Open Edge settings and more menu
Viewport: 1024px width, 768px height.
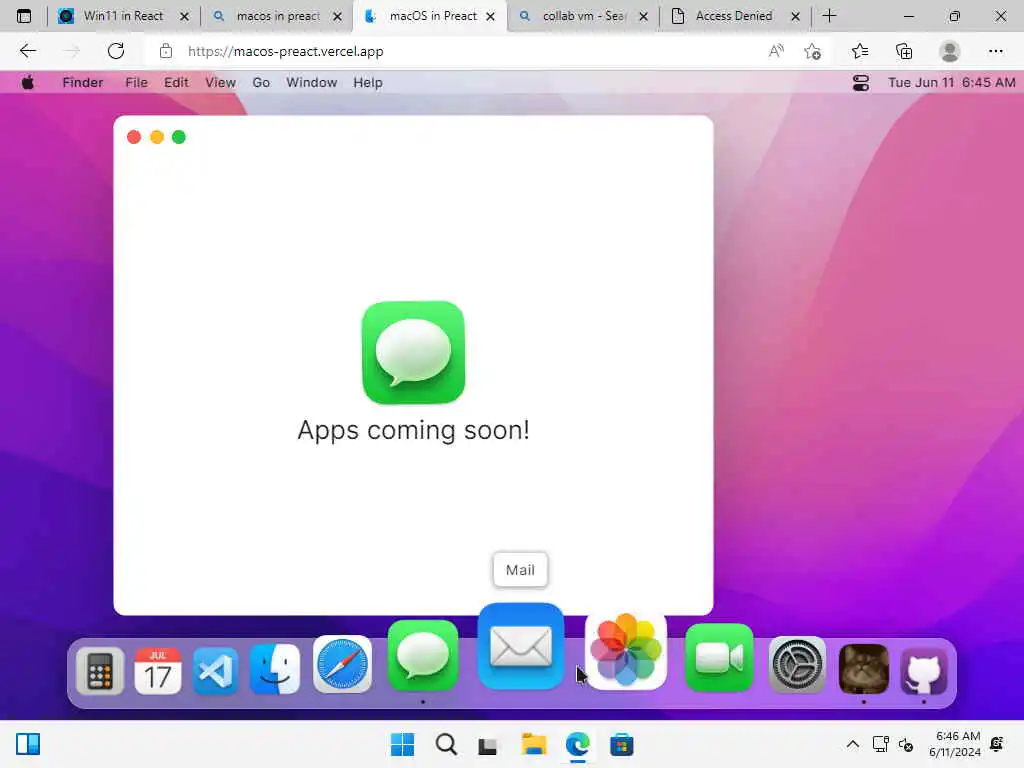pyautogui.click(x=995, y=51)
